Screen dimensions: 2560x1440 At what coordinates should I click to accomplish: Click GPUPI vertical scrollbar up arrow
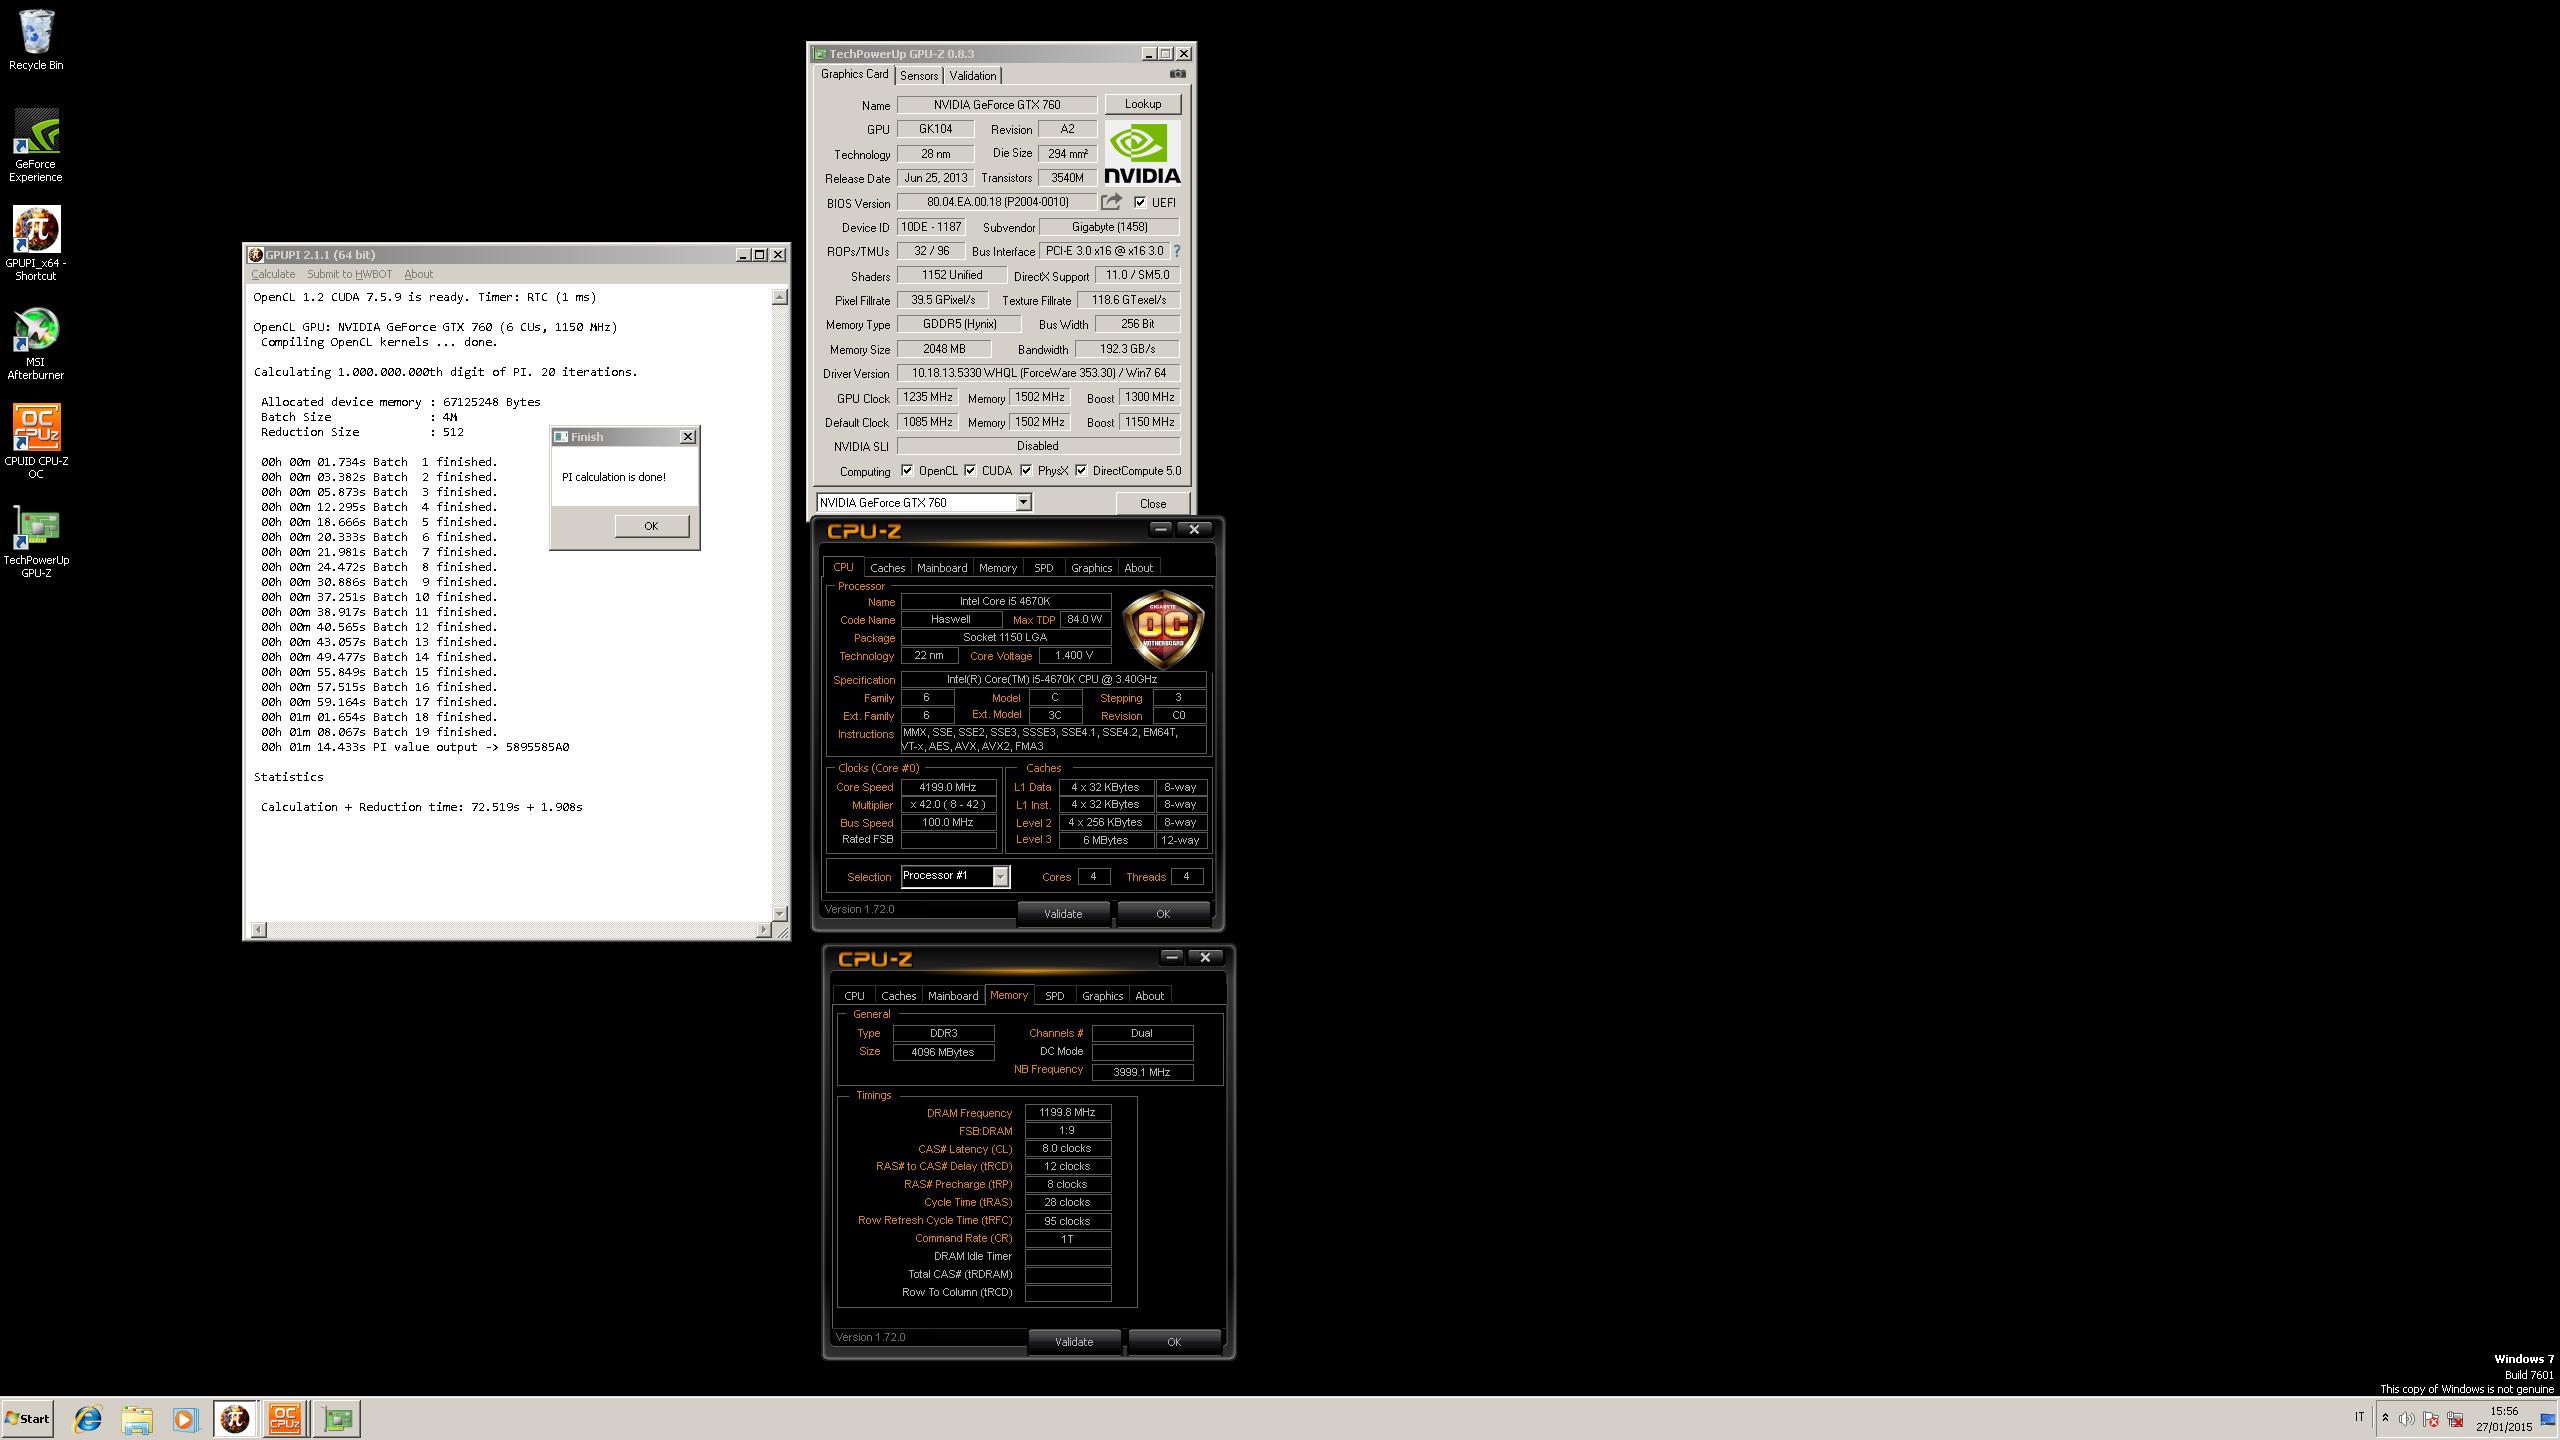click(x=780, y=297)
